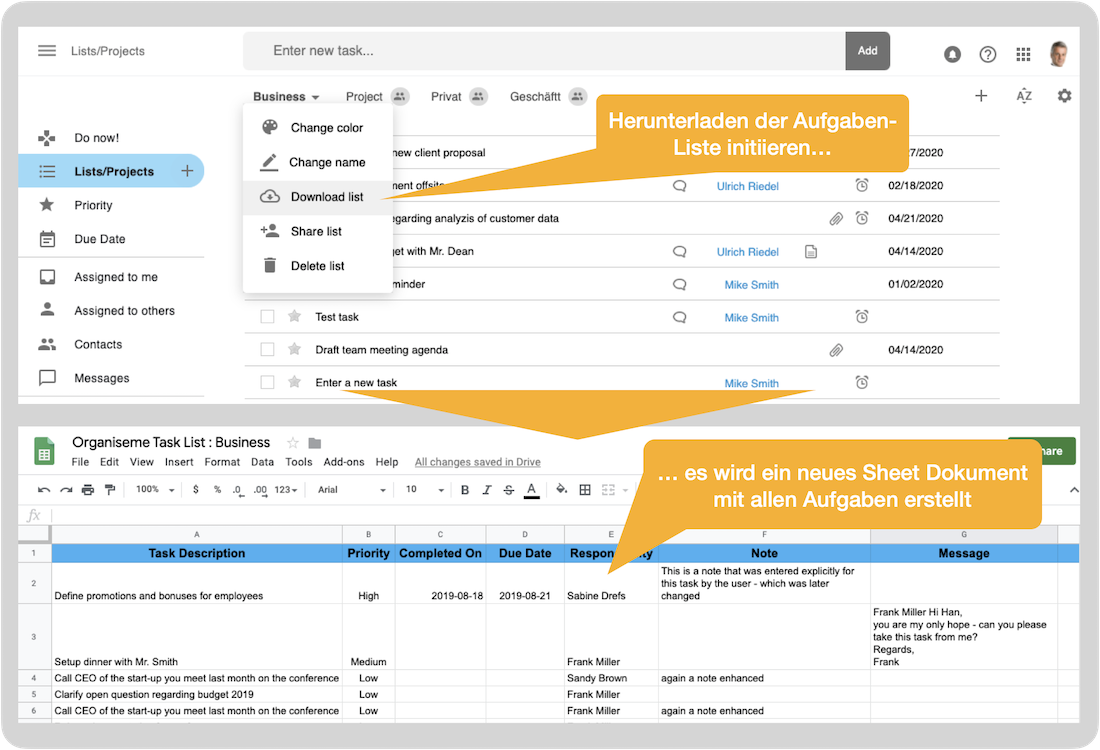Open Contacts in the sidebar
Viewport: 1100px width, 750px height.
coord(98,344)
